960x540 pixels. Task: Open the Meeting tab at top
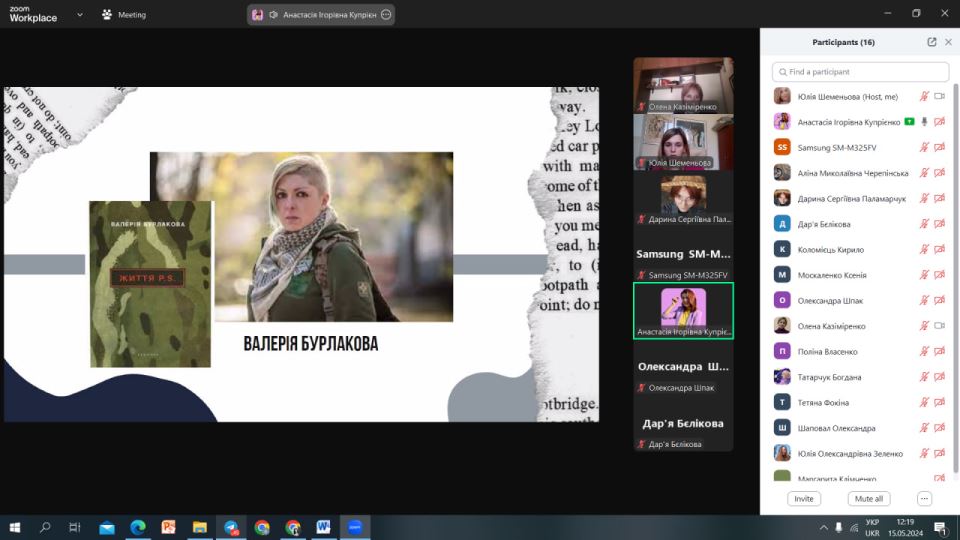point(124,15)
